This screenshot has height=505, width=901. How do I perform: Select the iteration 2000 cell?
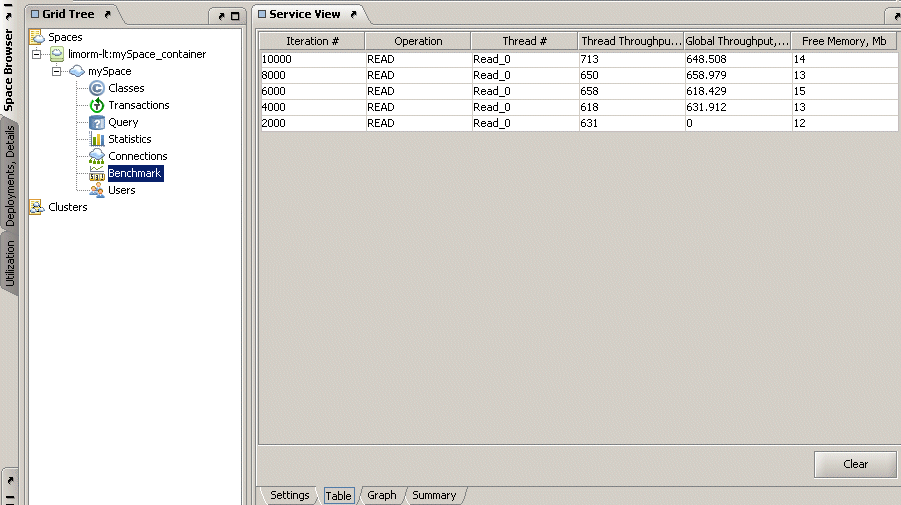[x=313, y=124]
